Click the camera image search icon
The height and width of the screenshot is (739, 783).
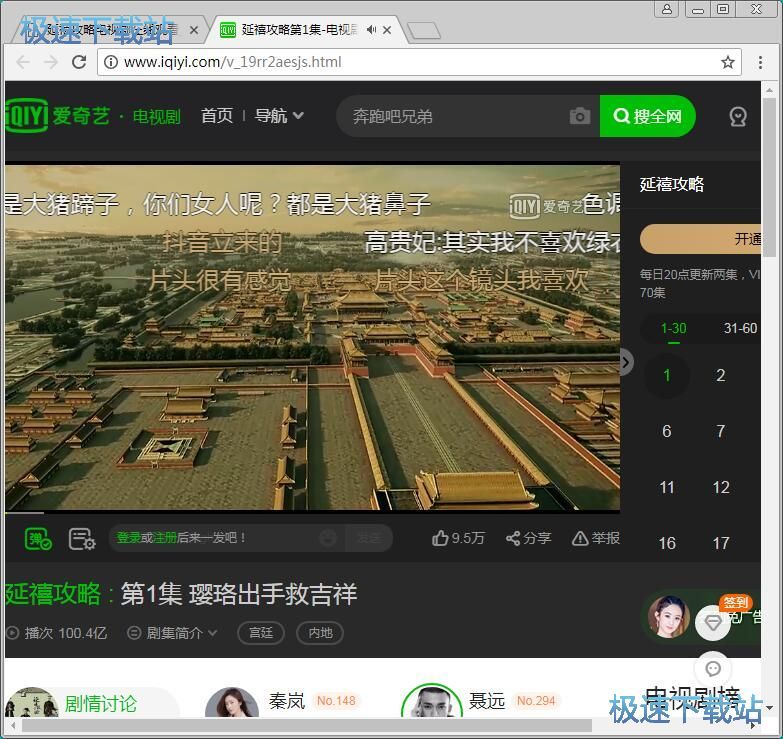tap(580, 116)
